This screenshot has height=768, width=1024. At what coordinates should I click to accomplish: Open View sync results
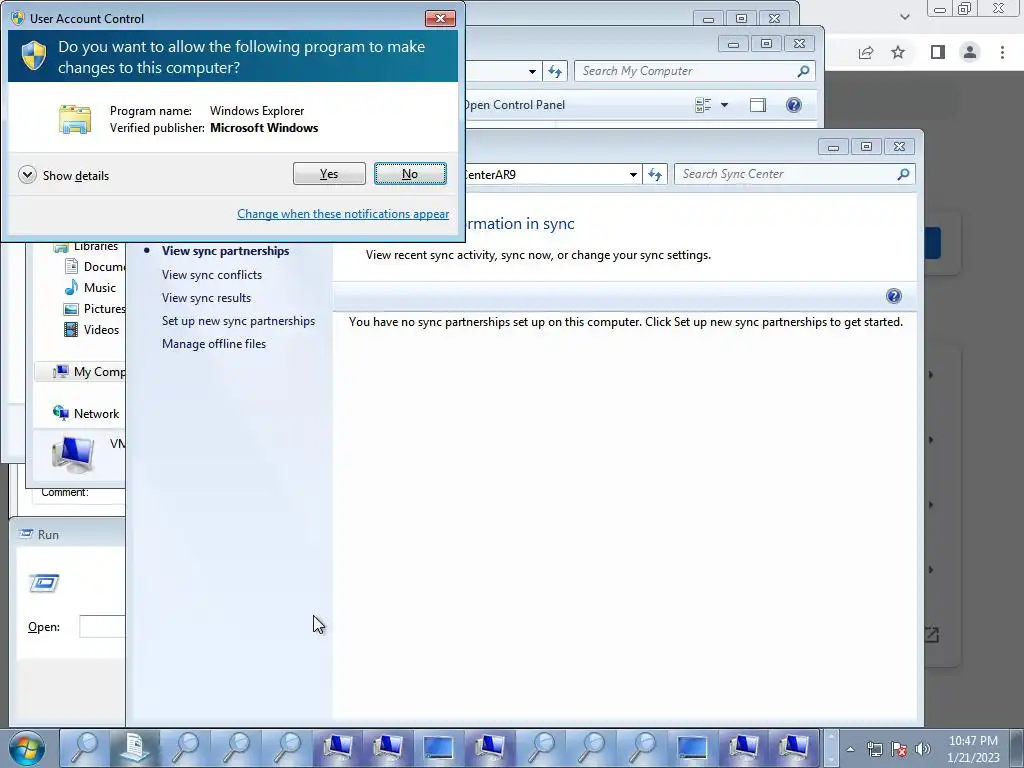point(206,298)
